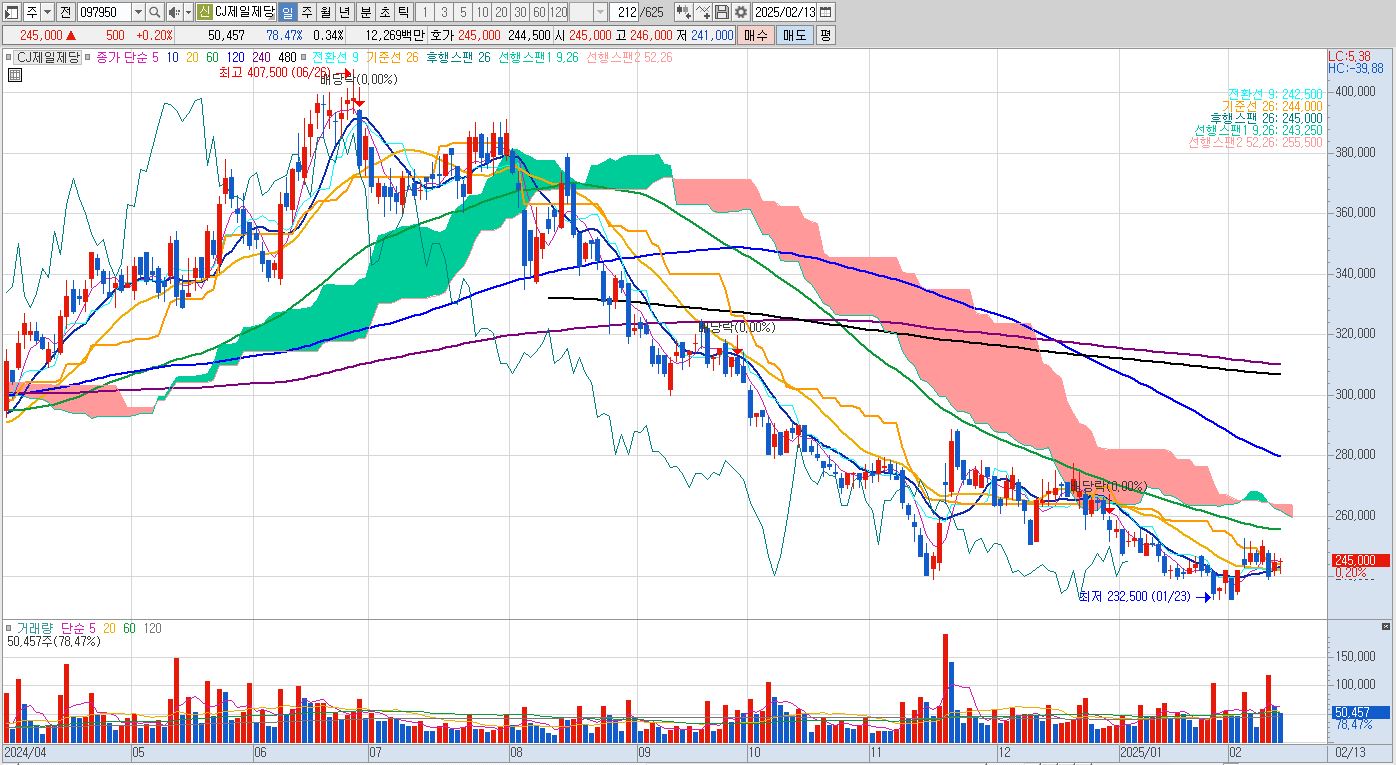Click the continuous lookup icon next to 625
The height and width of the screenshot is (765, 1396).
tap(682, 12)
